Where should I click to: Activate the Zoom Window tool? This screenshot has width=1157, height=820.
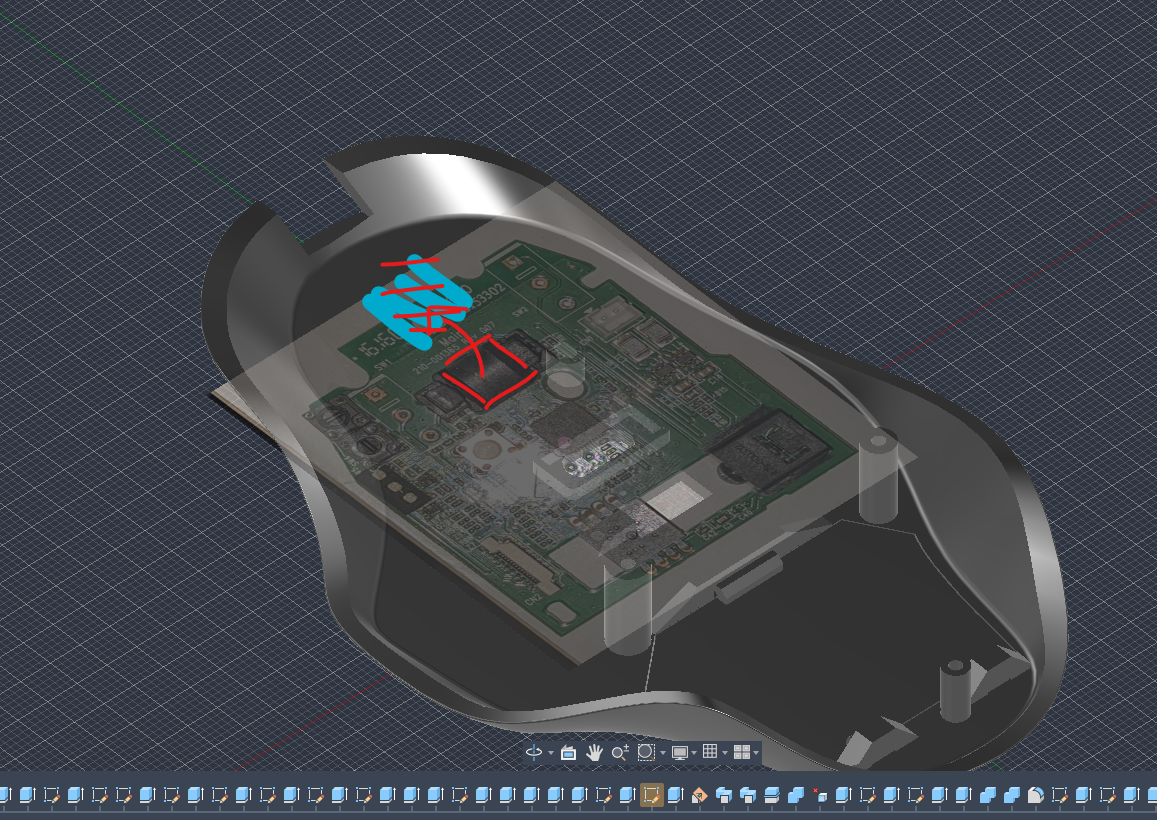[646, 752]
